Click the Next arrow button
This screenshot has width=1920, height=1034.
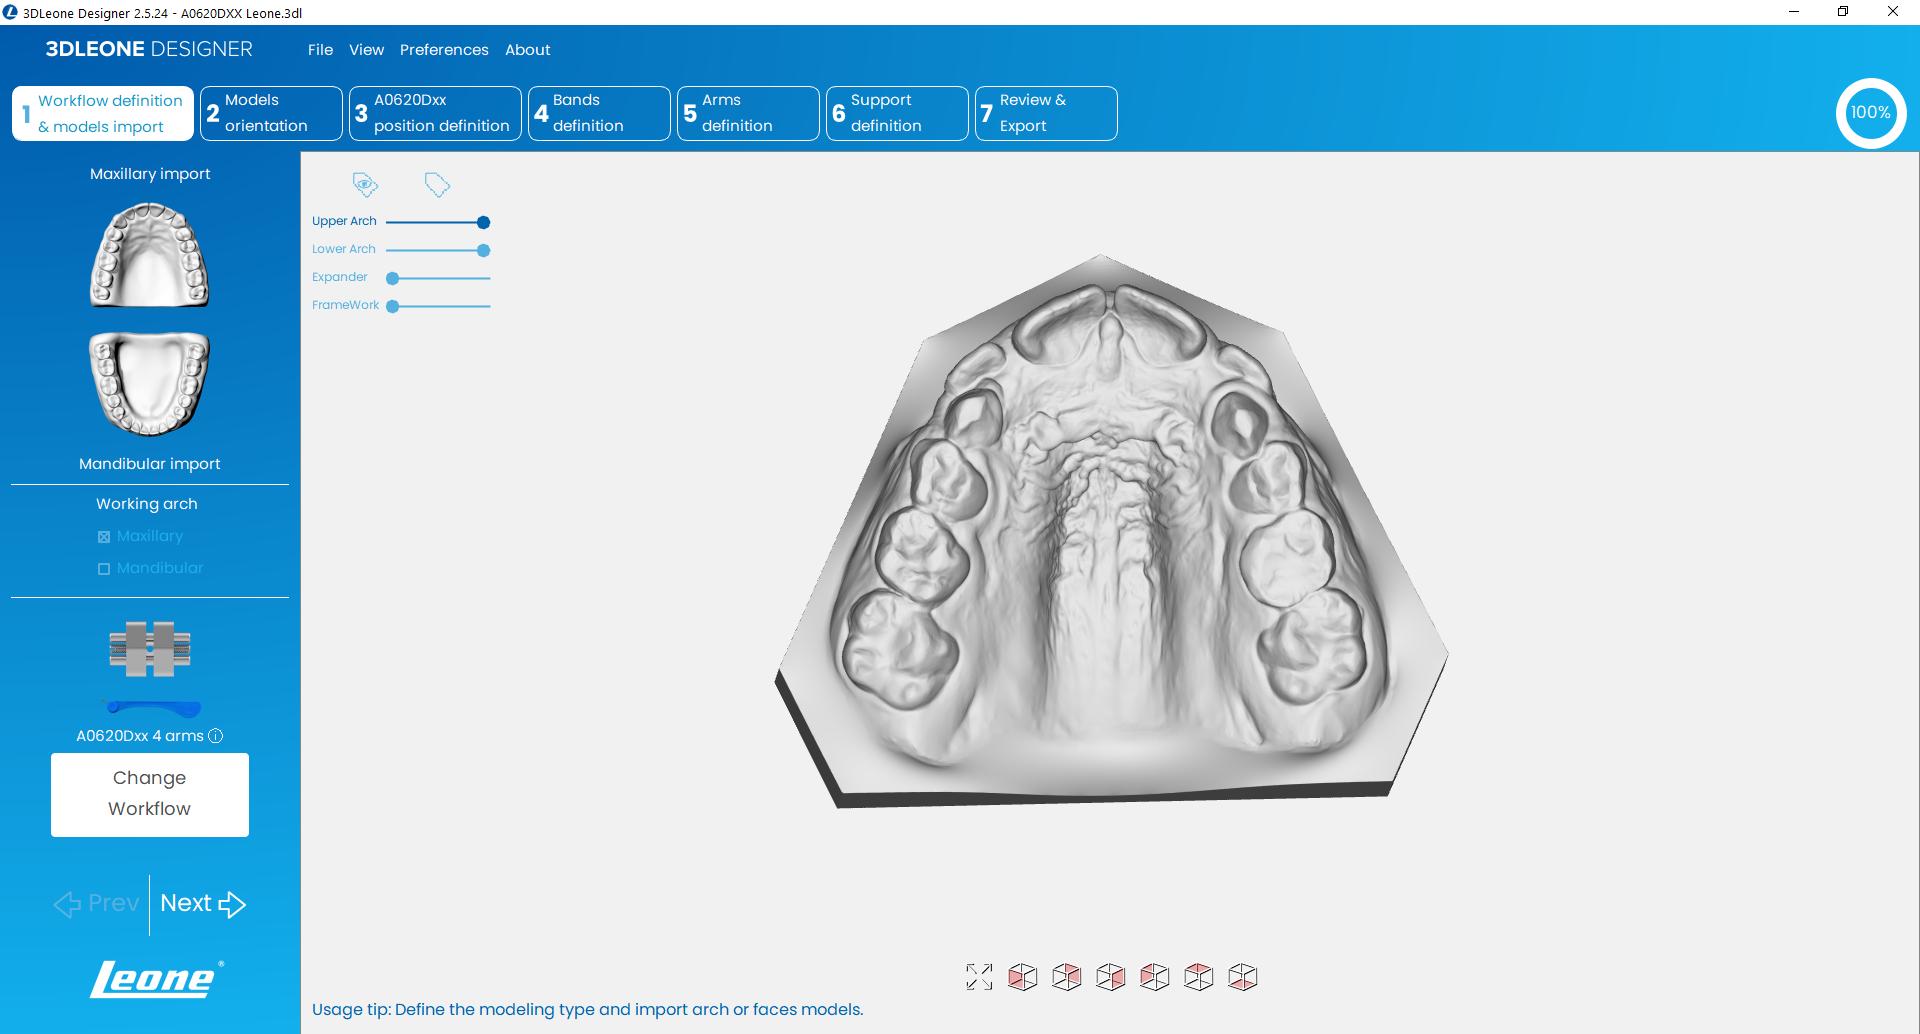pyautogui.click(x=203, y=904)
